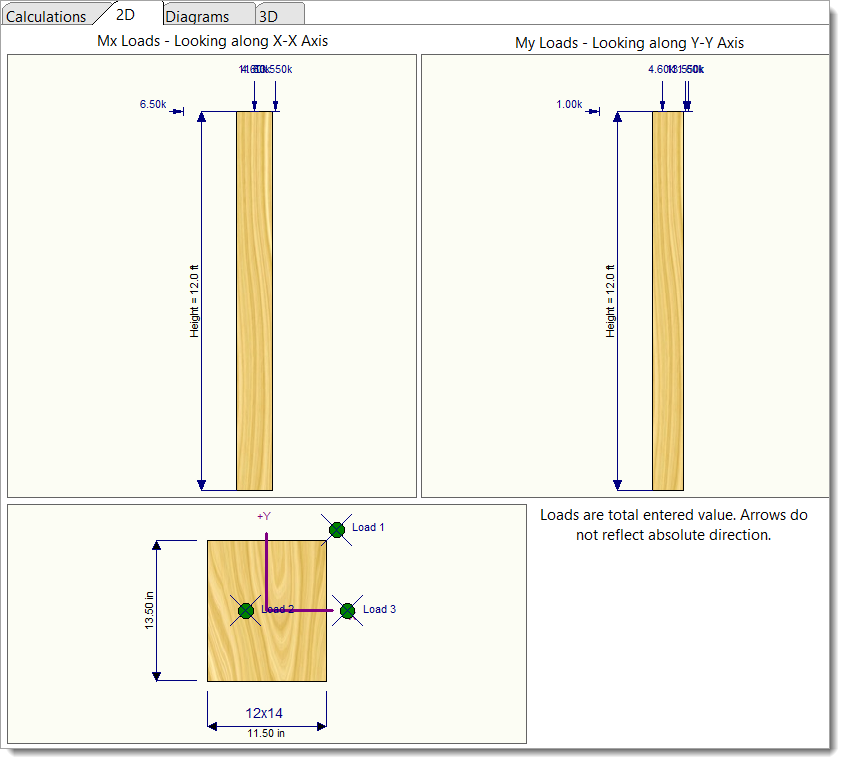Click the 4.60k axial load label in My view
The height and width of the screenshot is (764, 845).
pos(661,70)
